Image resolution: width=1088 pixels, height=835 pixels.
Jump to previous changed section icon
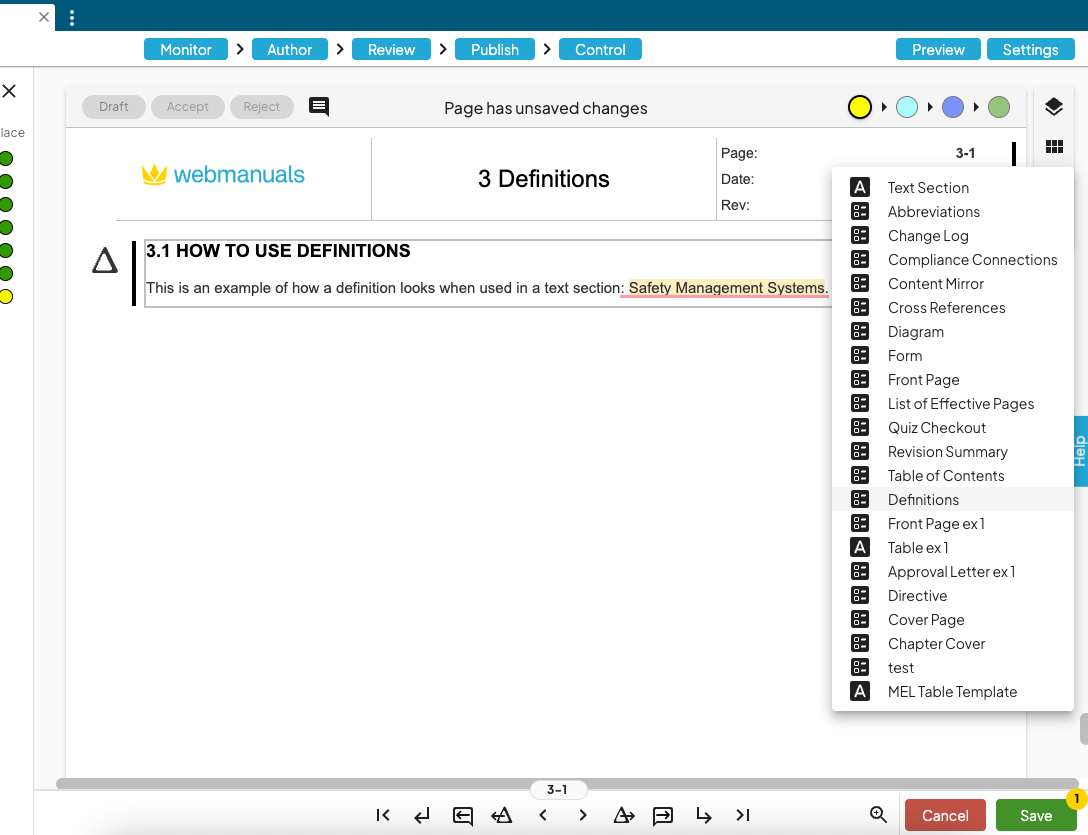(502, 815)
